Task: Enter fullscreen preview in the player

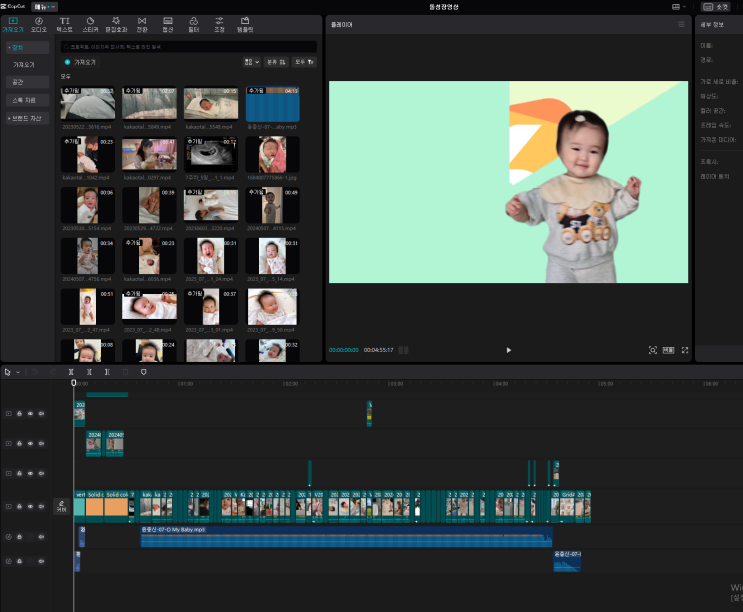Action: [685, 350]
